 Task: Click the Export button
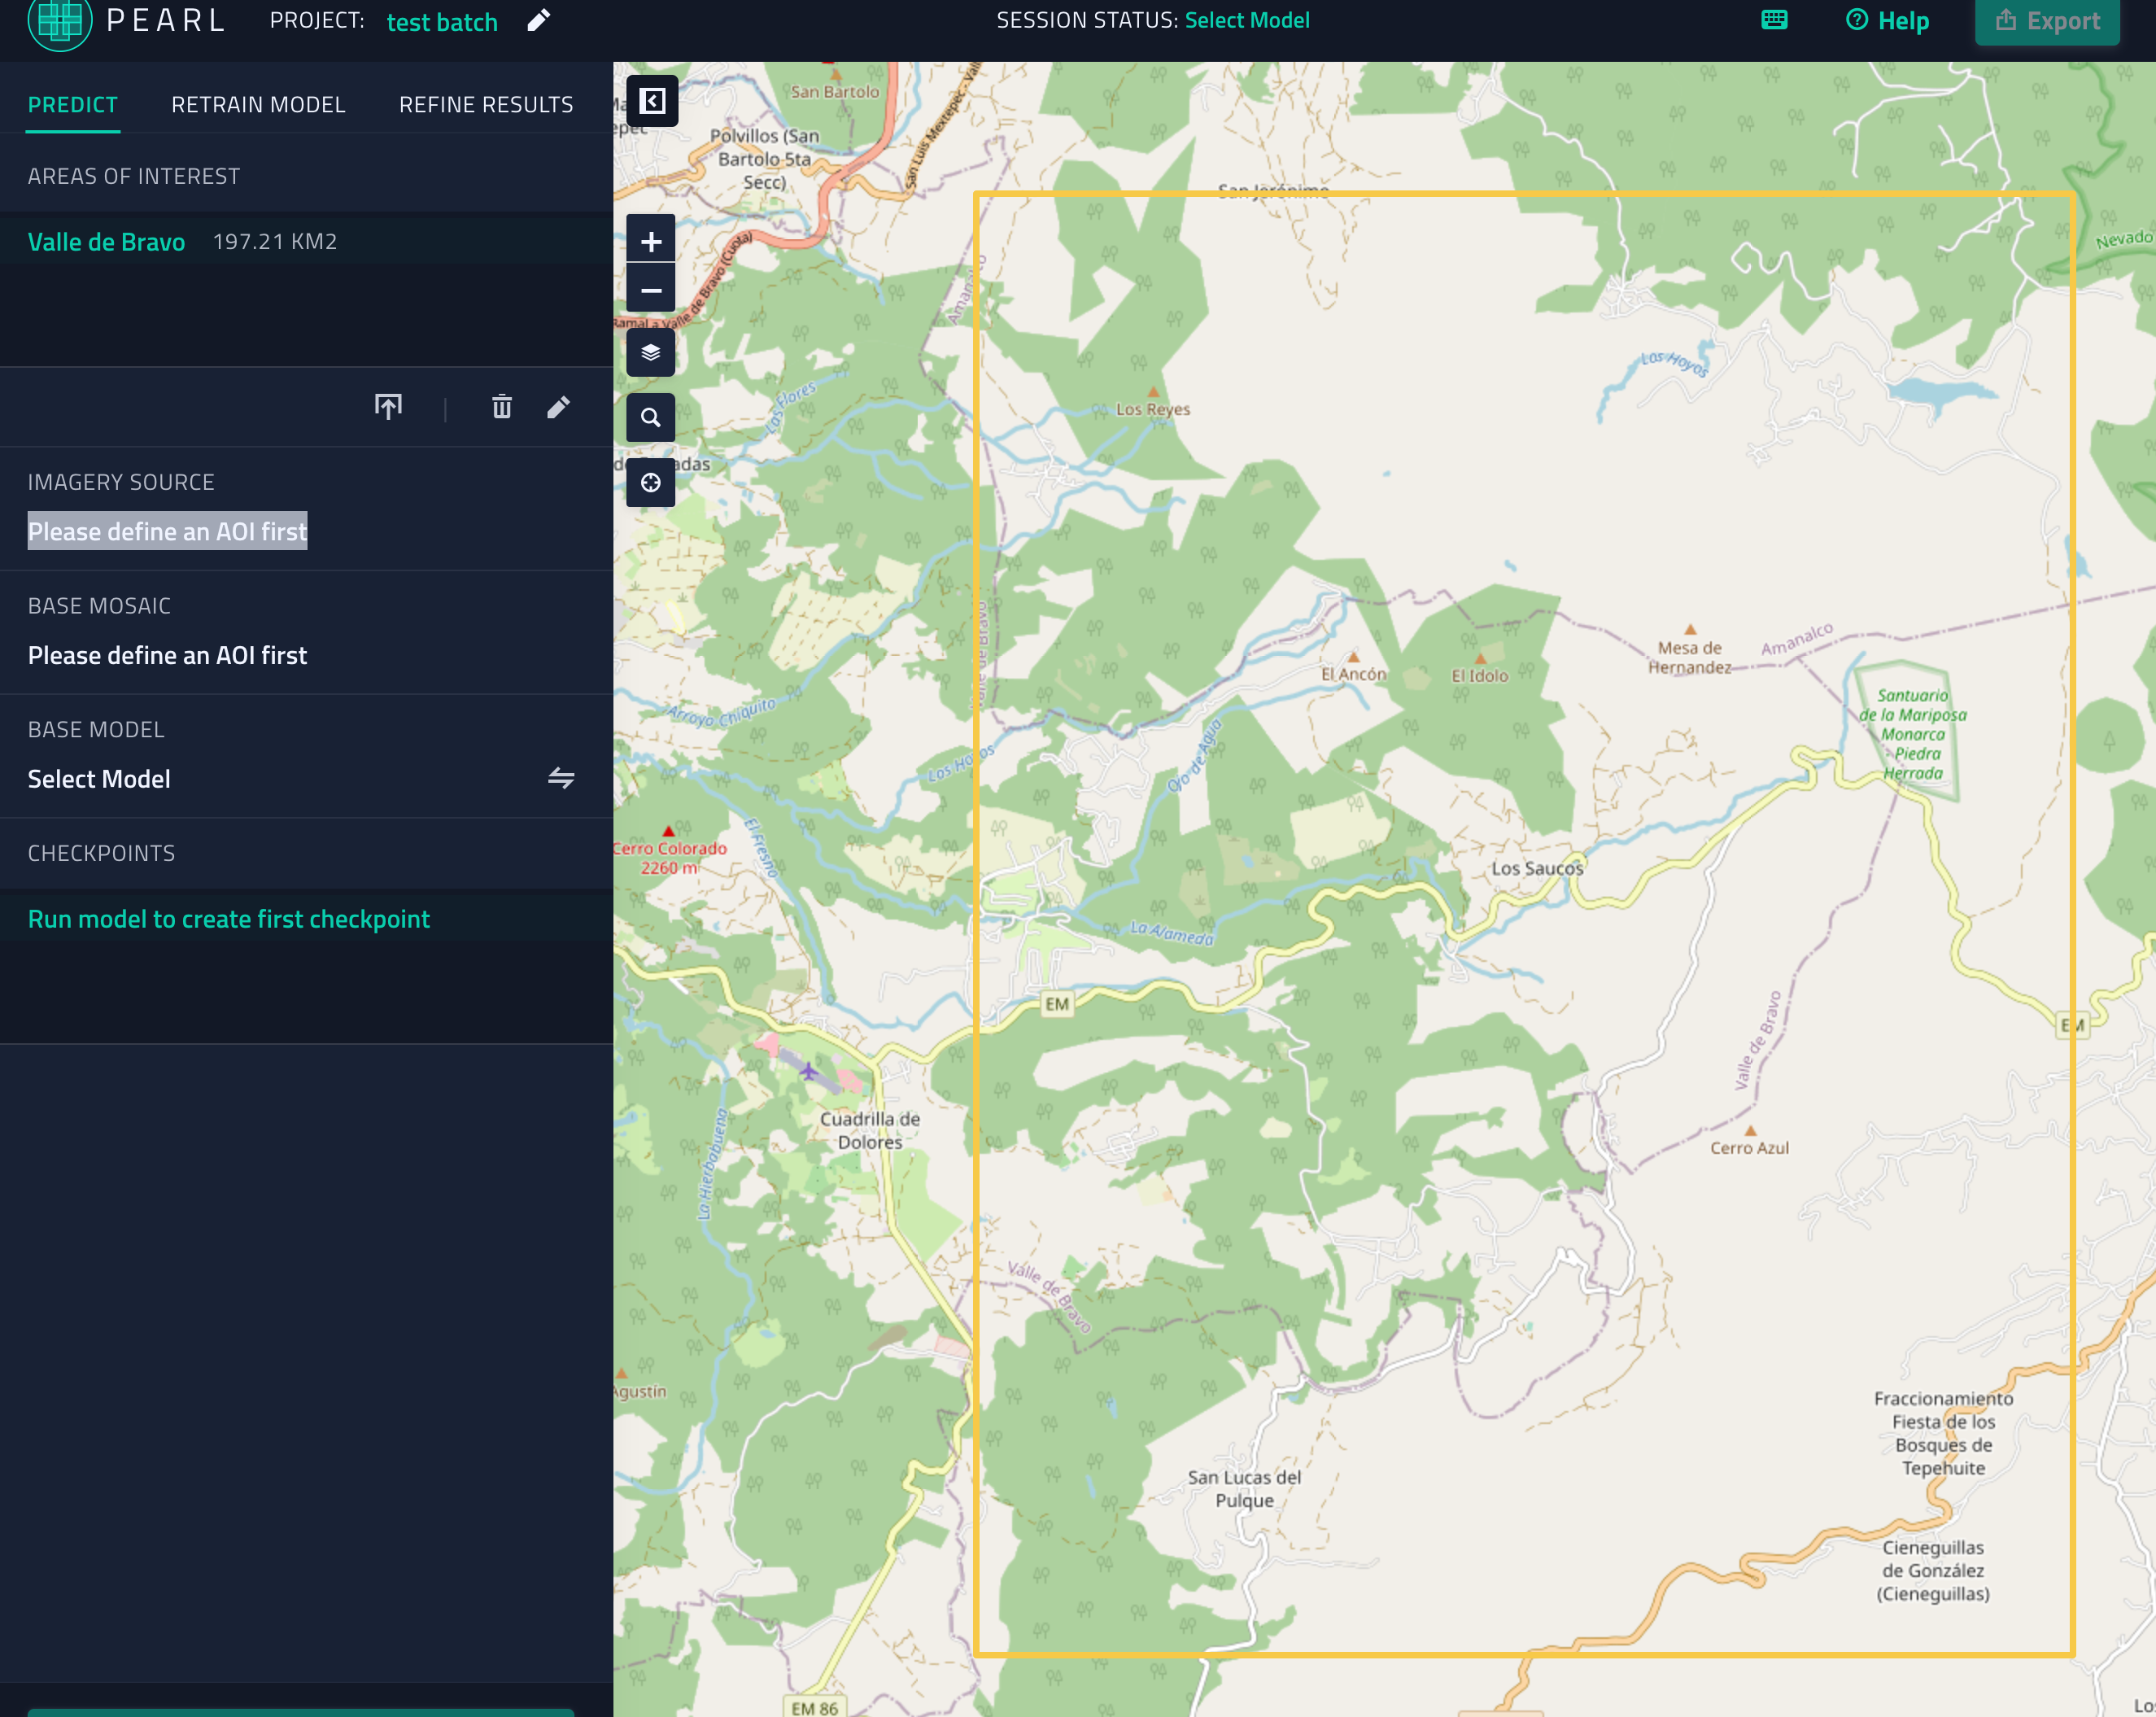point(2047,20)
